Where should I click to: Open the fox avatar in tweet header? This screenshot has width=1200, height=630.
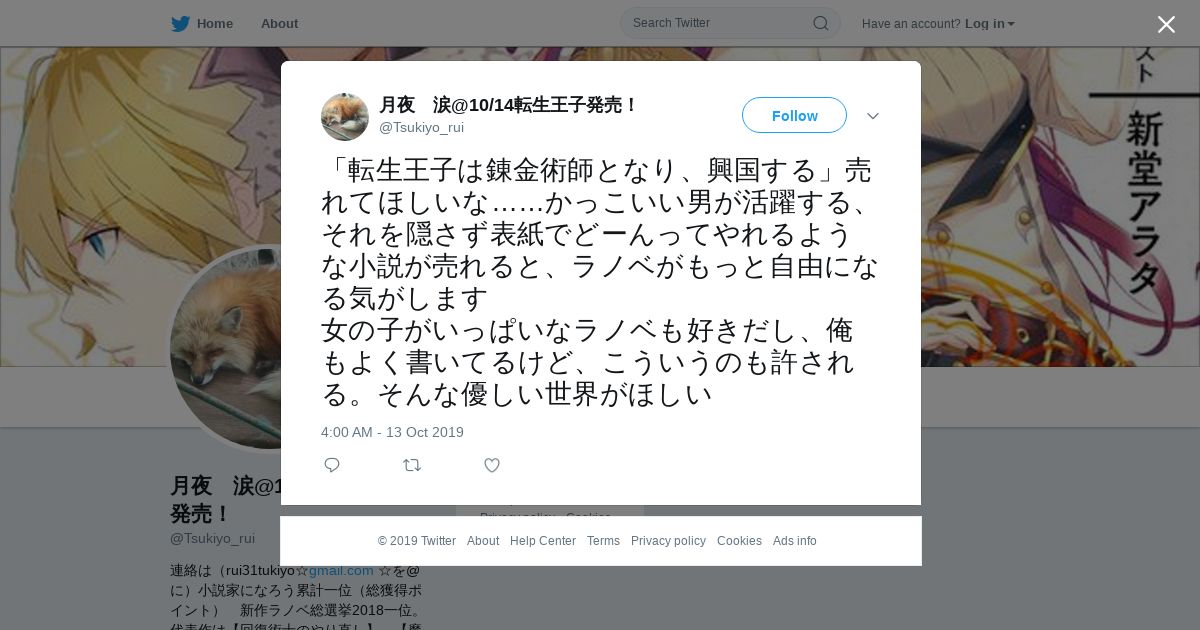345,117
